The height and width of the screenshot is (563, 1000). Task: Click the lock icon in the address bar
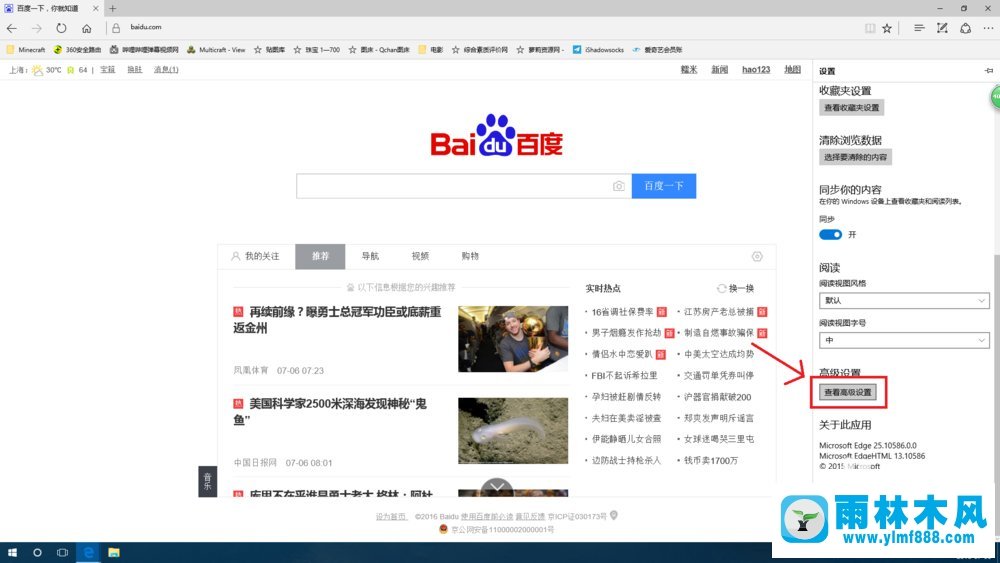116,28
